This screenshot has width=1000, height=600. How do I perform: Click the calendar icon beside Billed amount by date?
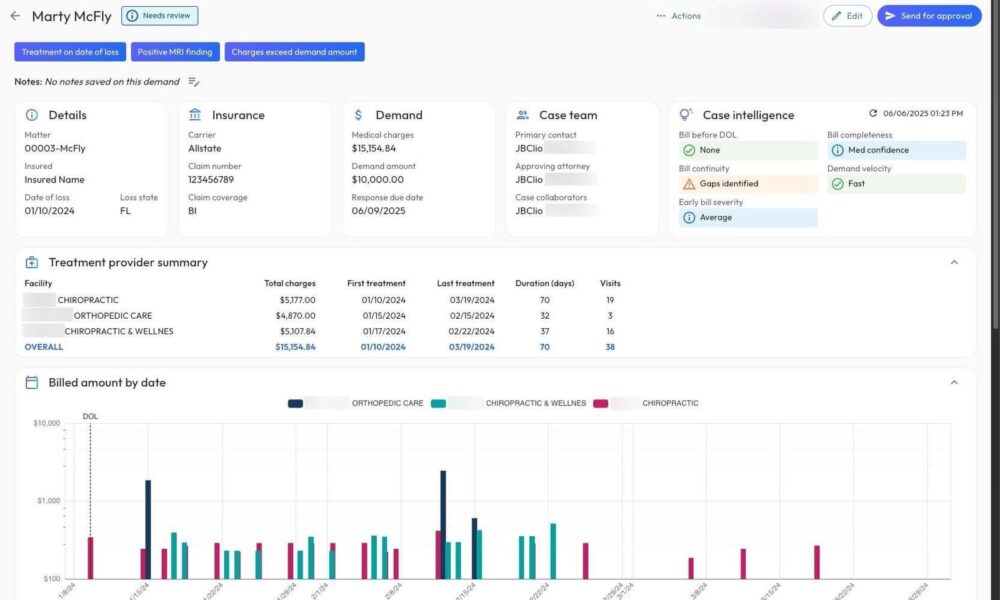[32, 383]
